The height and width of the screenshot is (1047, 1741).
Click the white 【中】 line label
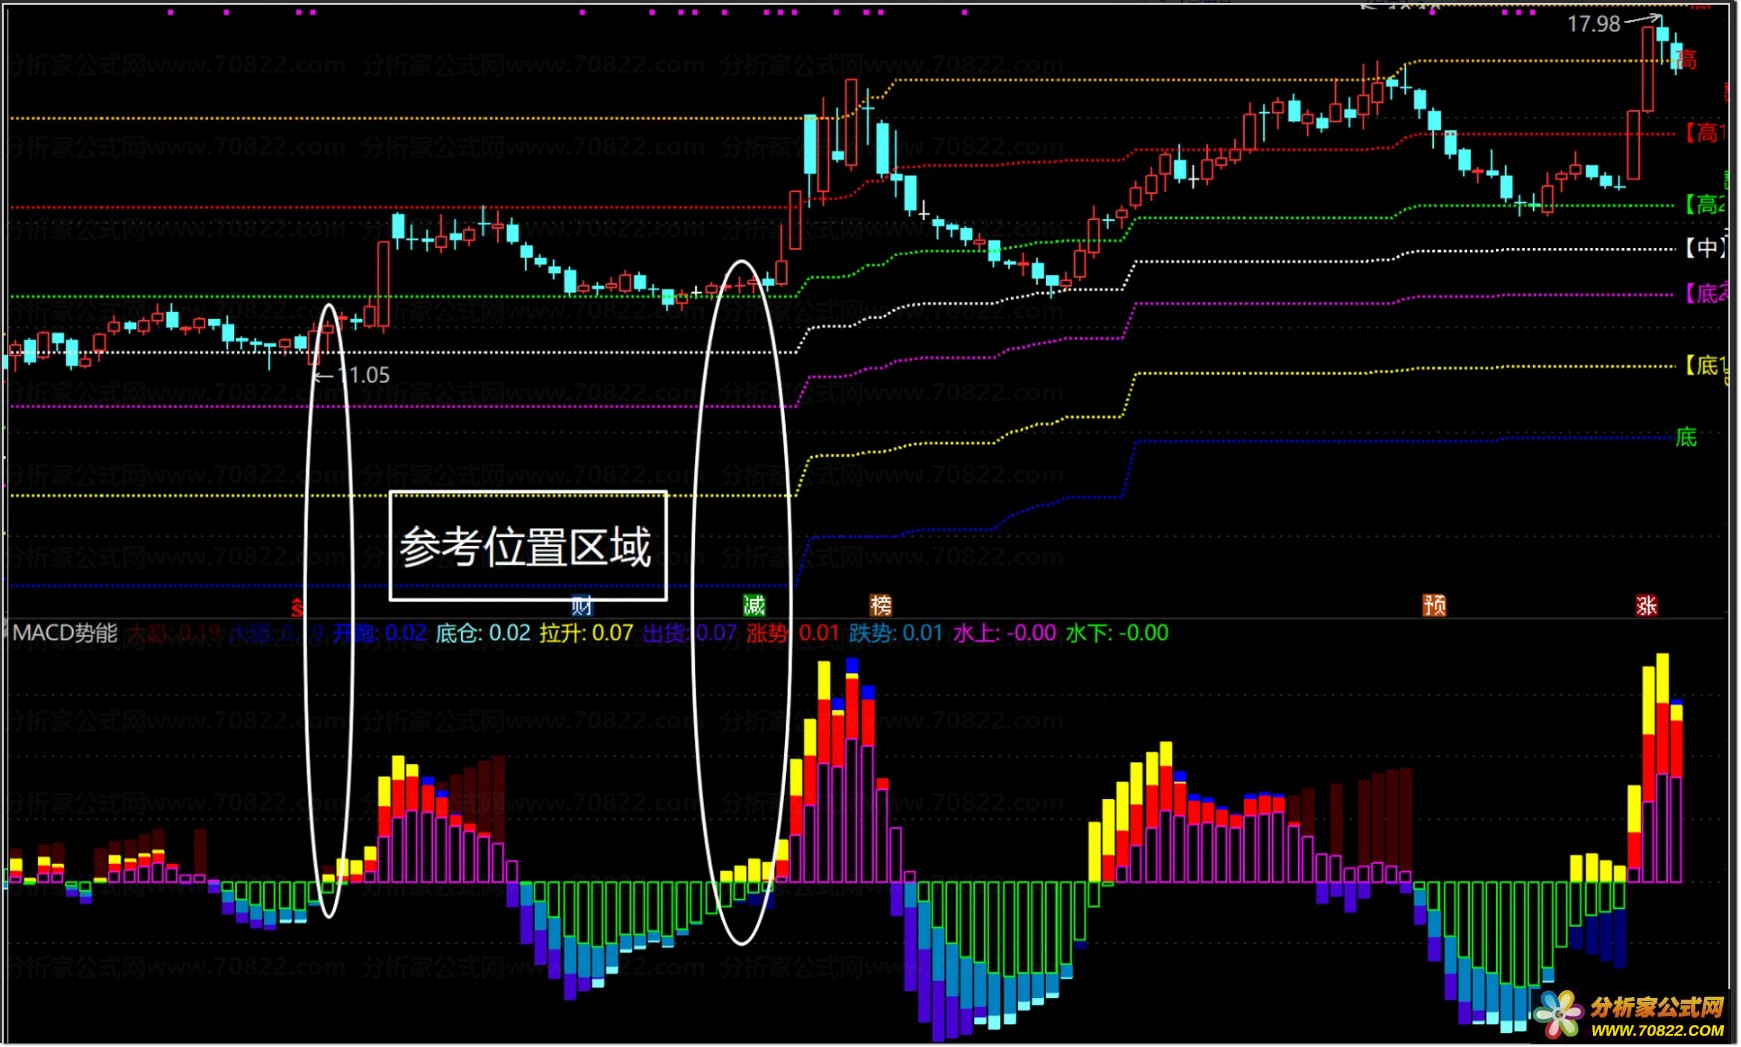(1705, 248)
